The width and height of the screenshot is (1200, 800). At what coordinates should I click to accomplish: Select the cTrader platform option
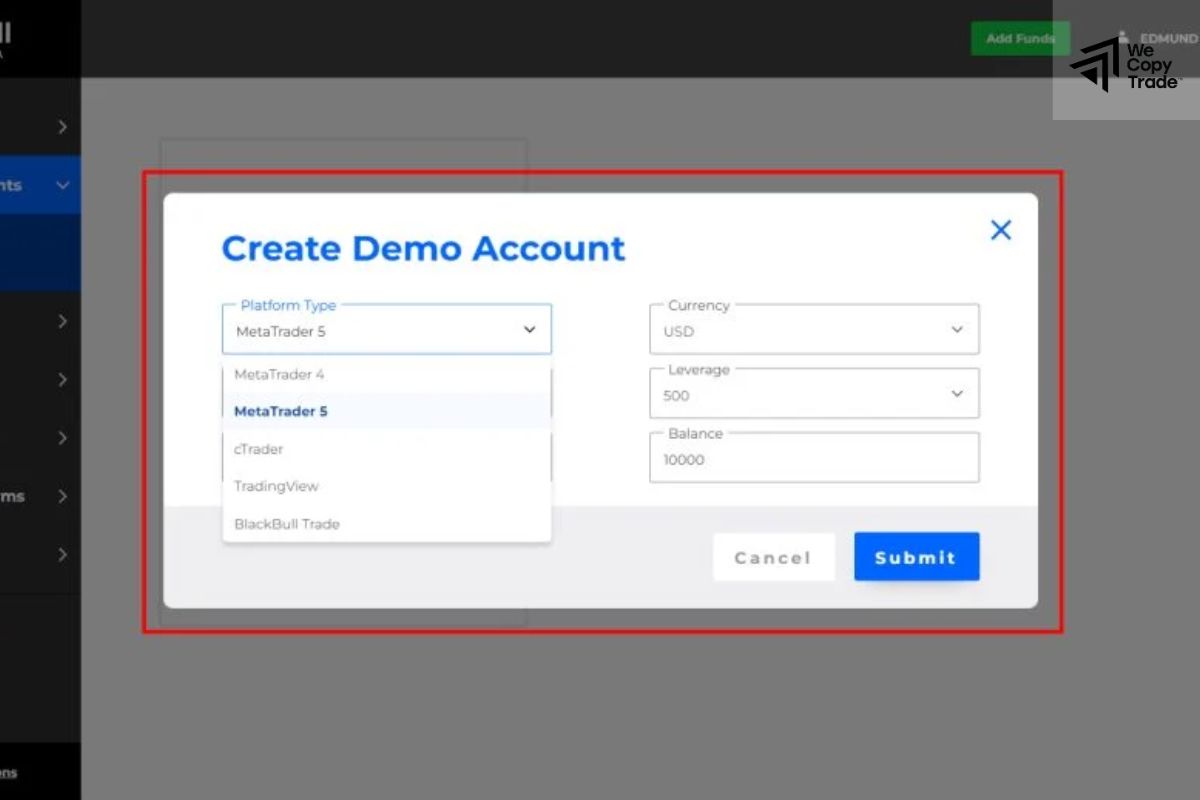258,449
